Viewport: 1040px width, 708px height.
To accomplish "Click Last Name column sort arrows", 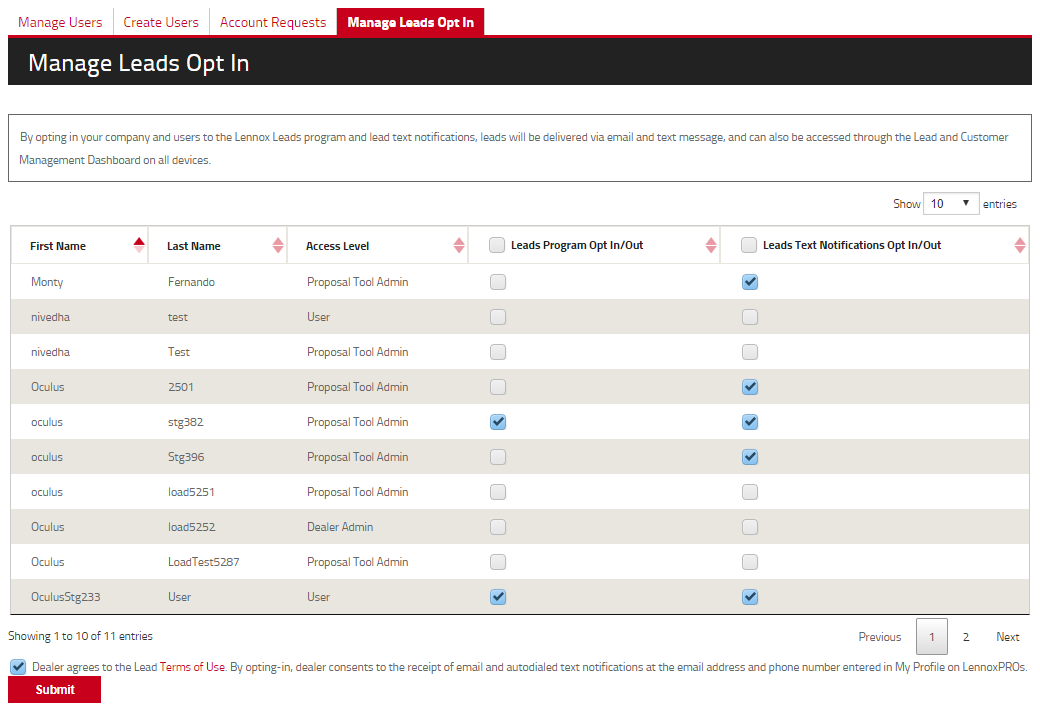I will point(278,245).
